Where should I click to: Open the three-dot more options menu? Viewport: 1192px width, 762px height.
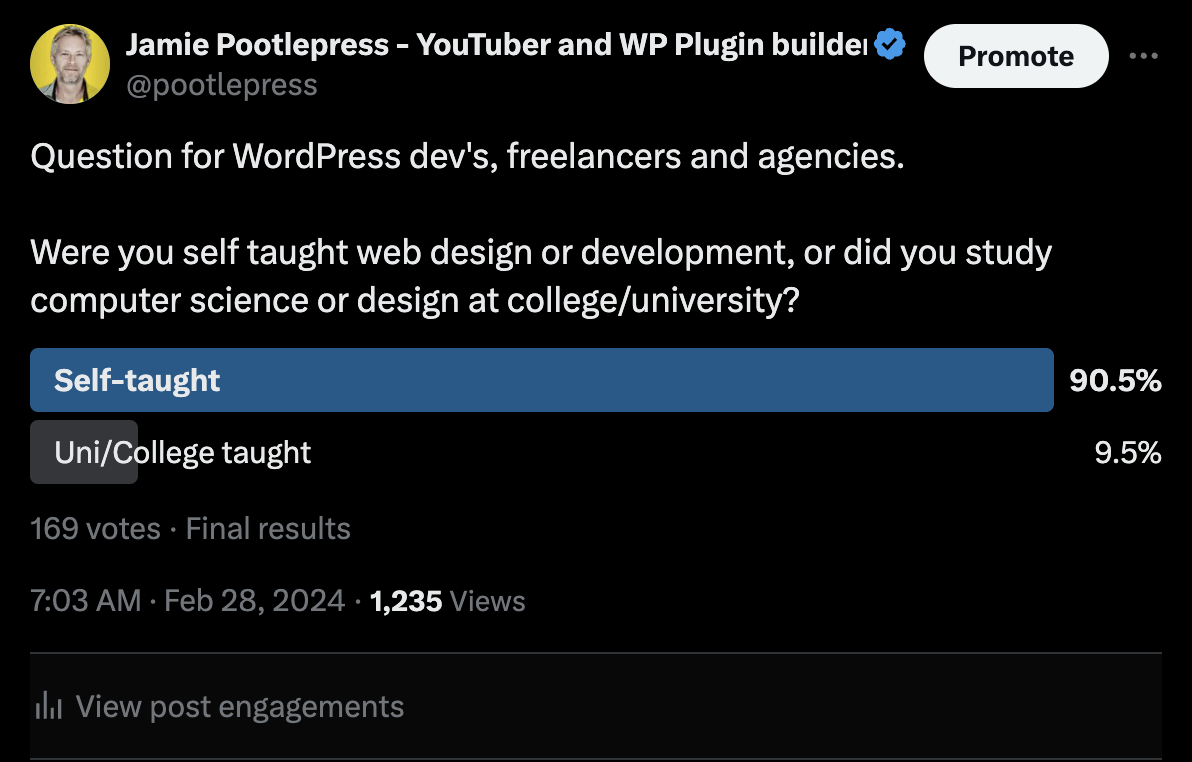1143,56
